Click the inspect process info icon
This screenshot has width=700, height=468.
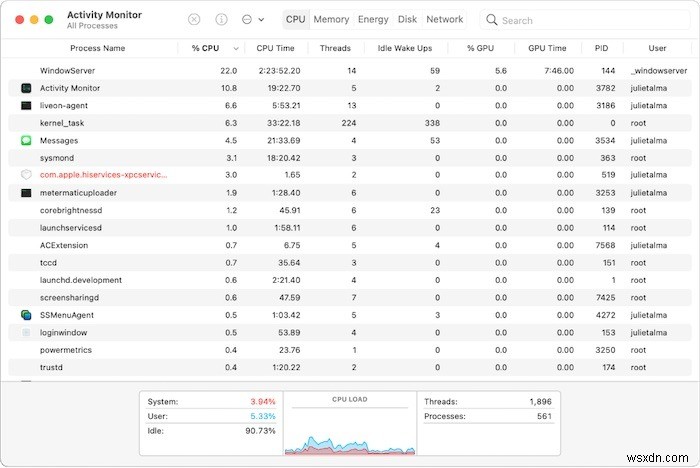click(221, 19)
